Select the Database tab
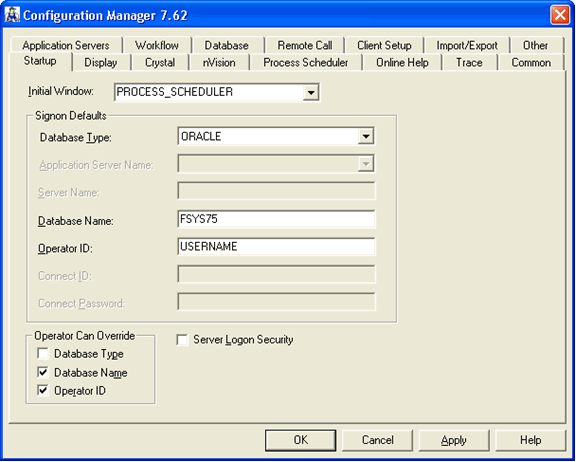 227,45
